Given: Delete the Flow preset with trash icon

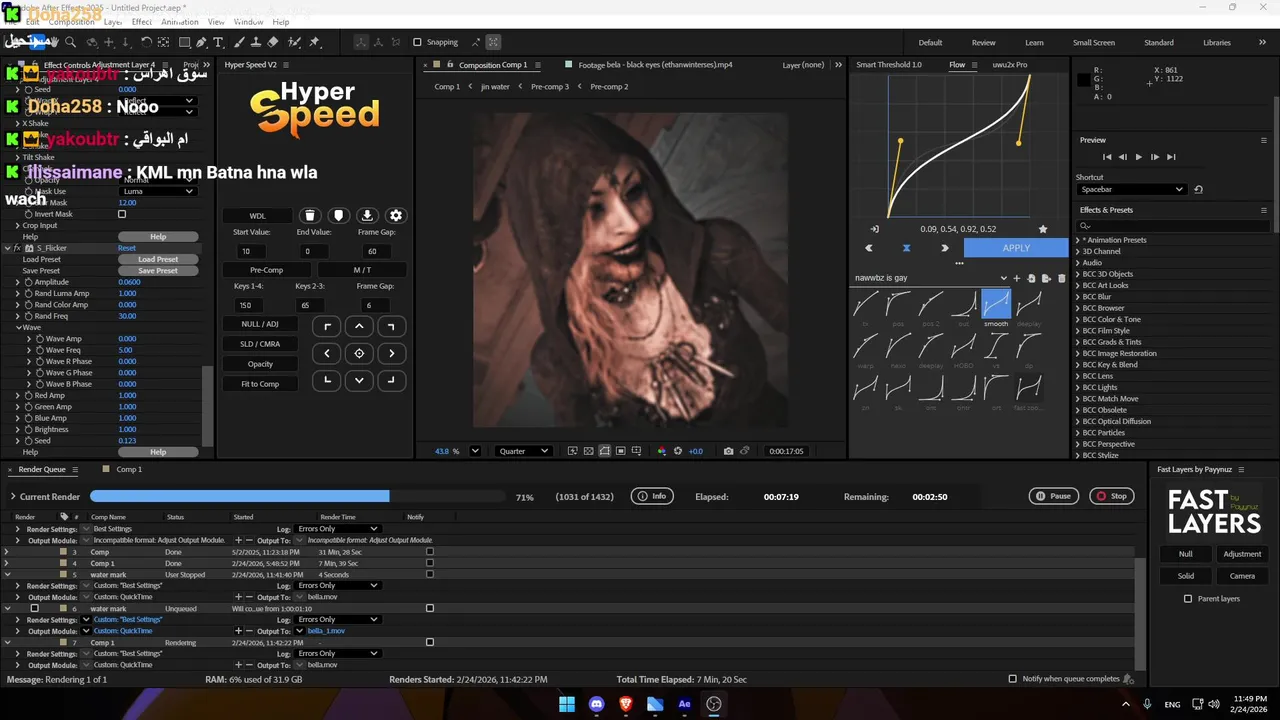Looking at the screenshot, I should pyautogui.click(x=1062, y=279).
